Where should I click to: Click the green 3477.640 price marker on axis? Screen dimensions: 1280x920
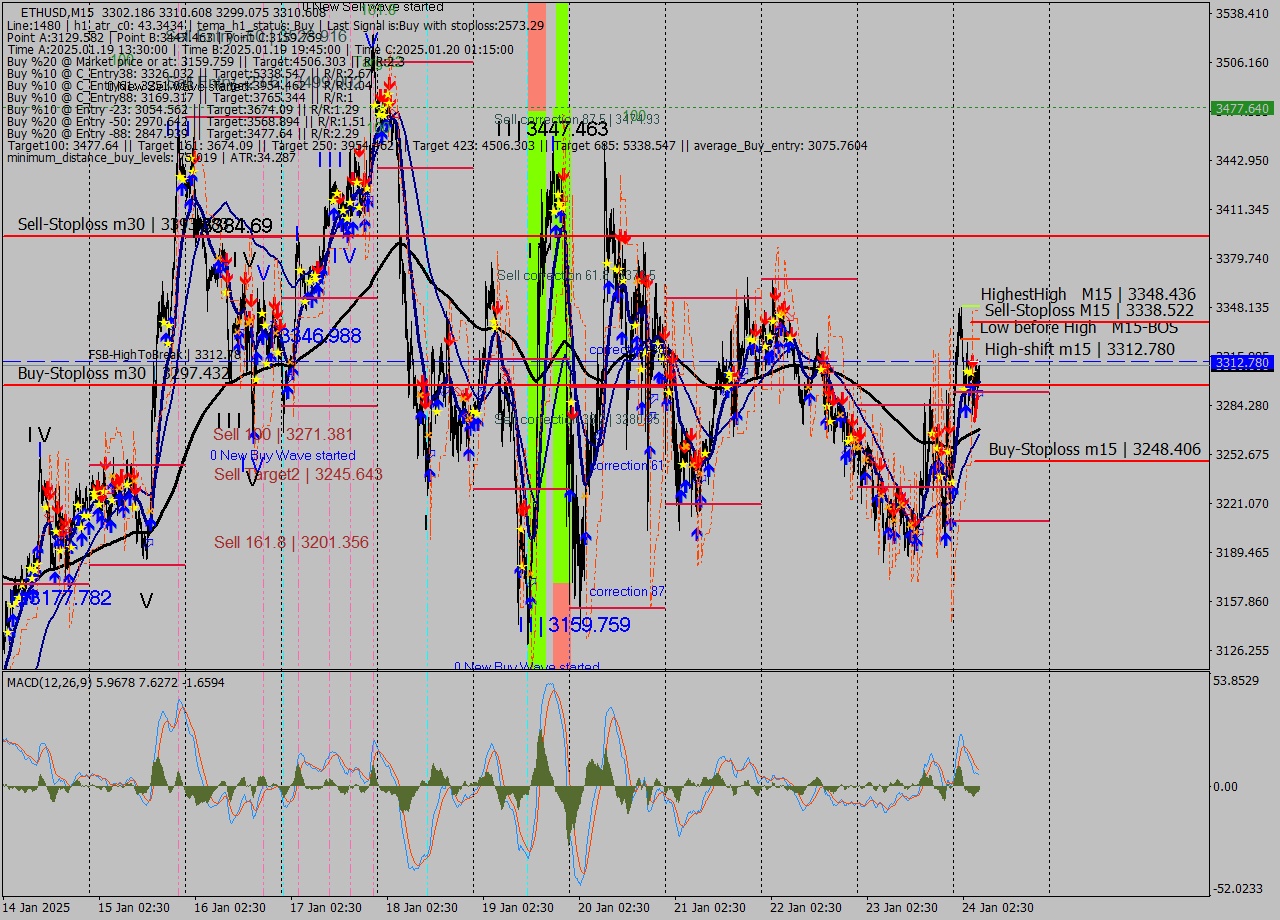1241,108
